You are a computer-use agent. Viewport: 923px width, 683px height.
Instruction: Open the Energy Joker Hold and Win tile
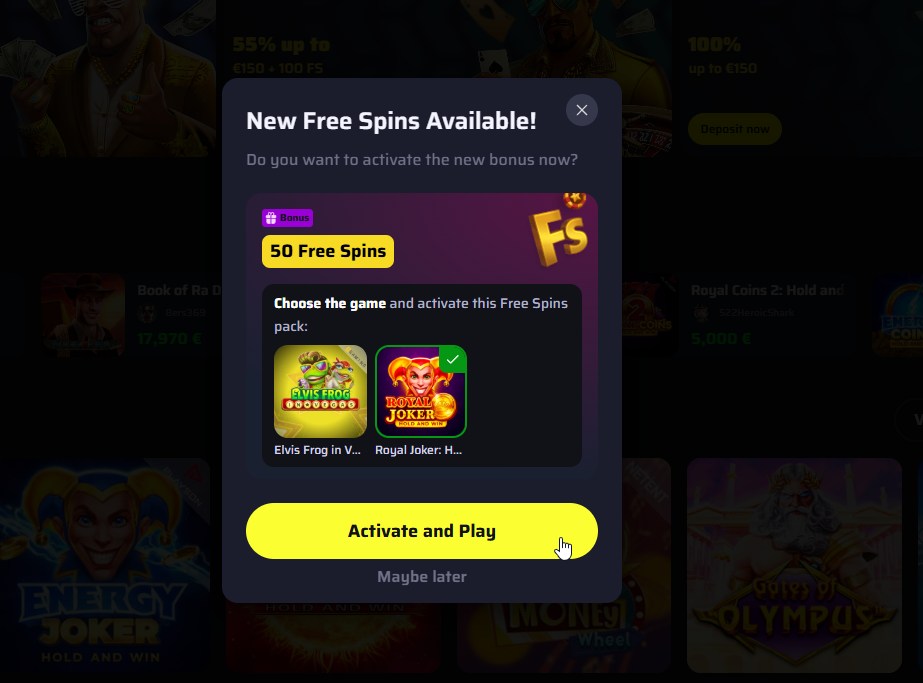pyautogui.click(x=105, y=565)
